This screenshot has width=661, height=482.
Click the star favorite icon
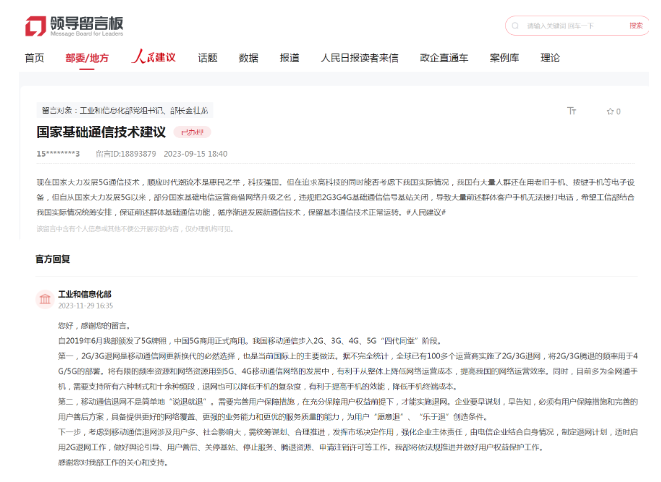[x=610, y=111]
